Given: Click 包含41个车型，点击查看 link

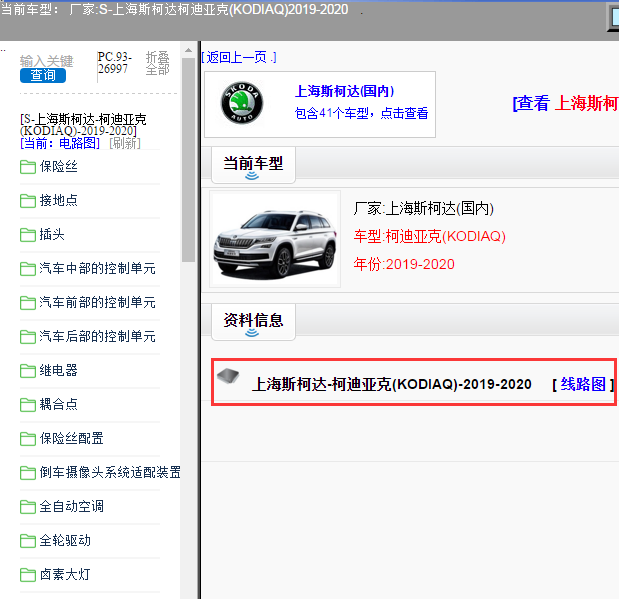Looking at the screenshot, I should click(x=361, y=114).
